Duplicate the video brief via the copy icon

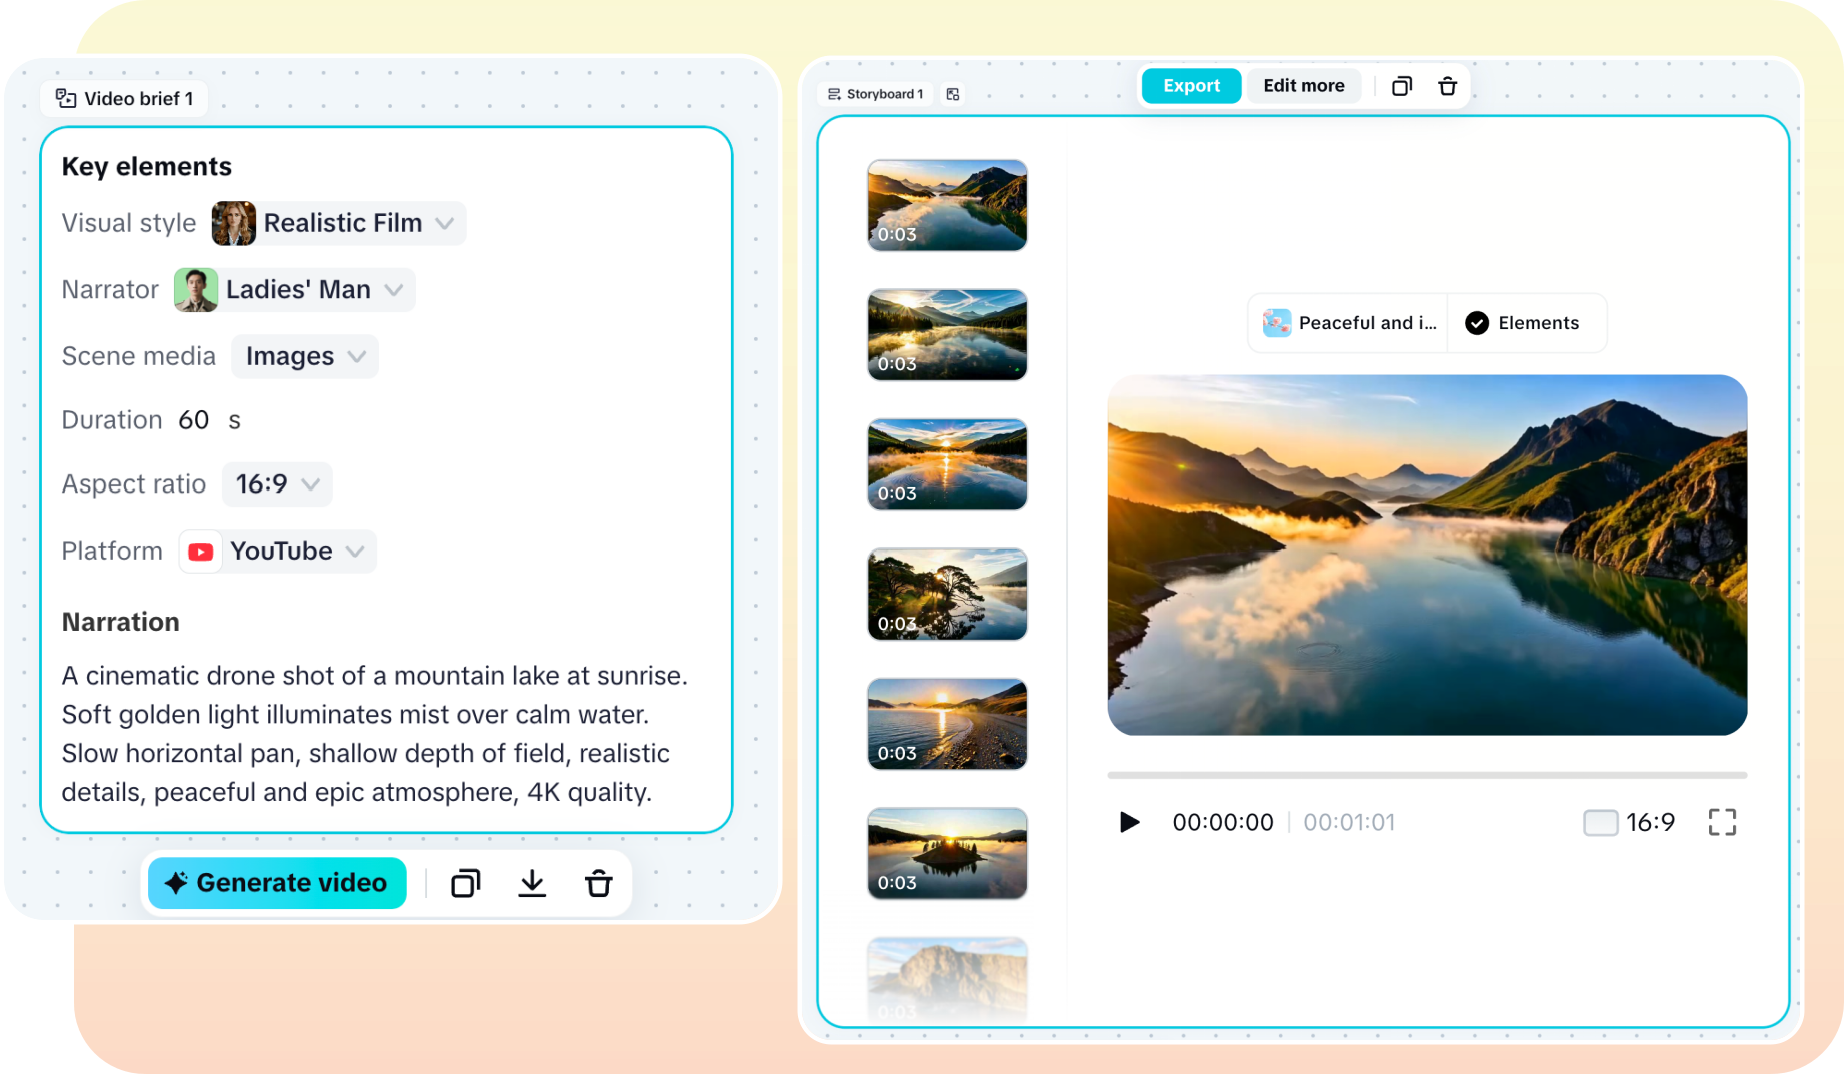[465, 883]
